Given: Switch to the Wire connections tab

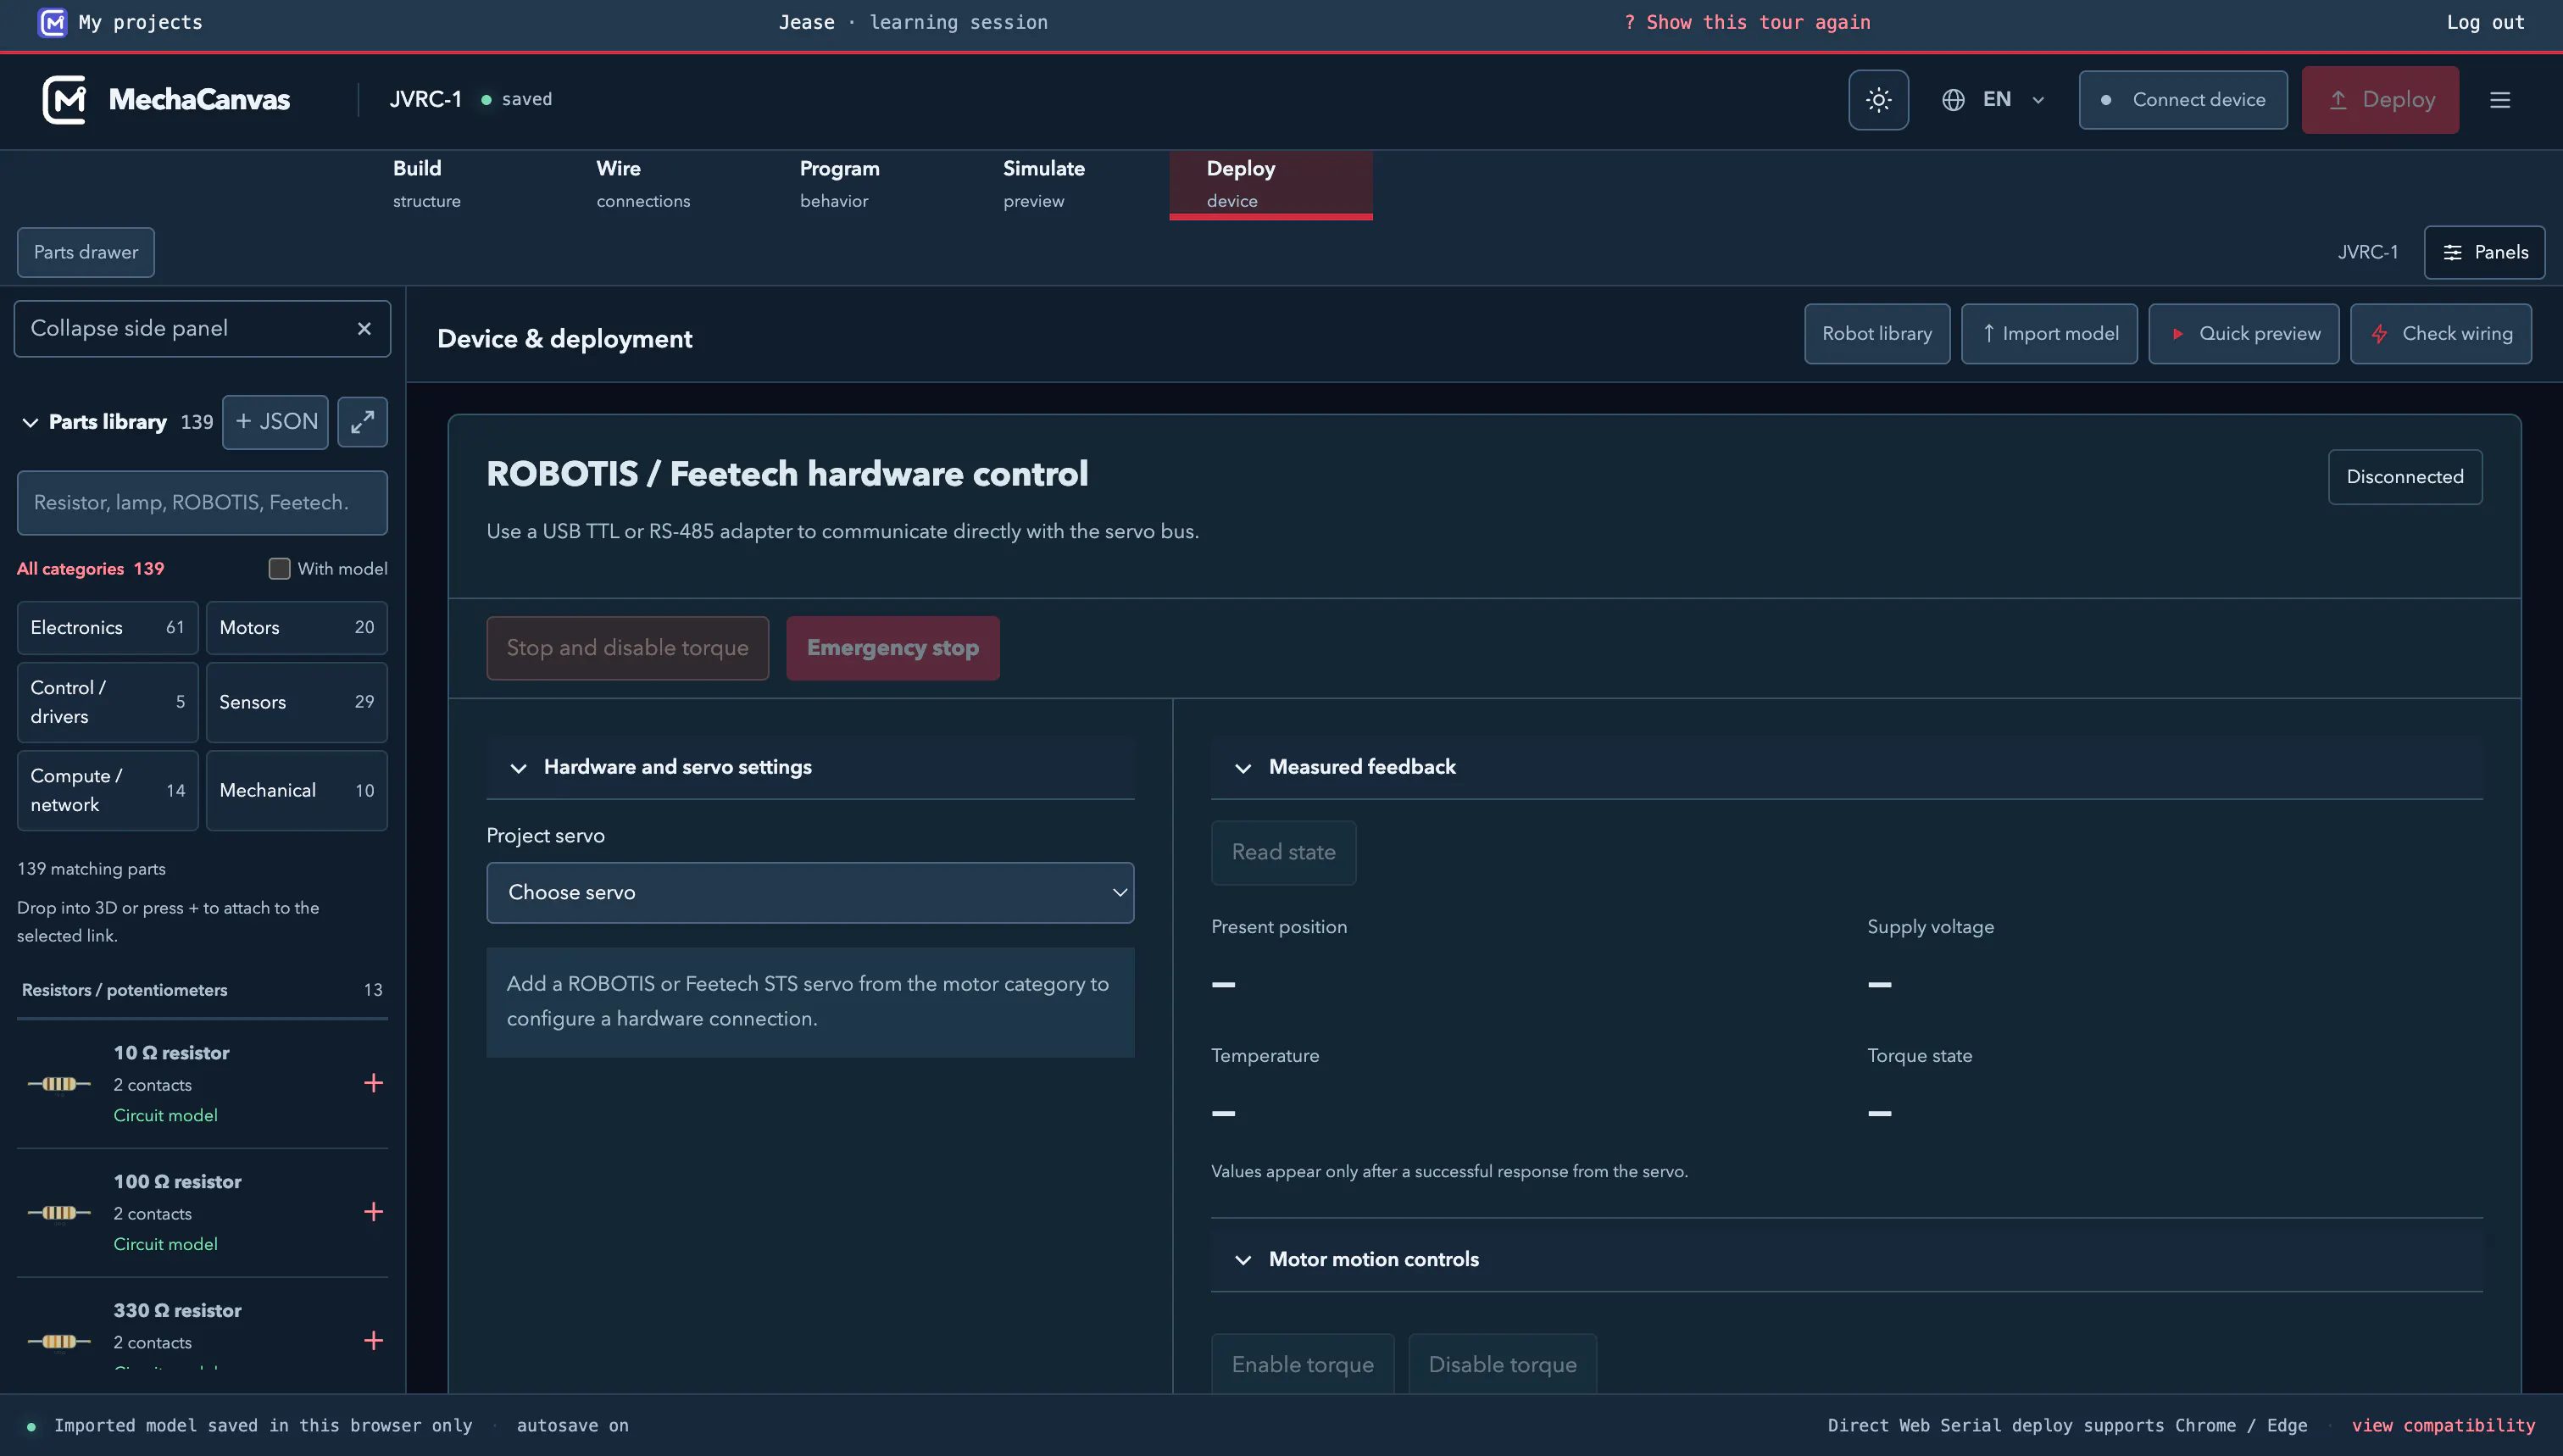Looking at the screenshot, I should point(661,184).
